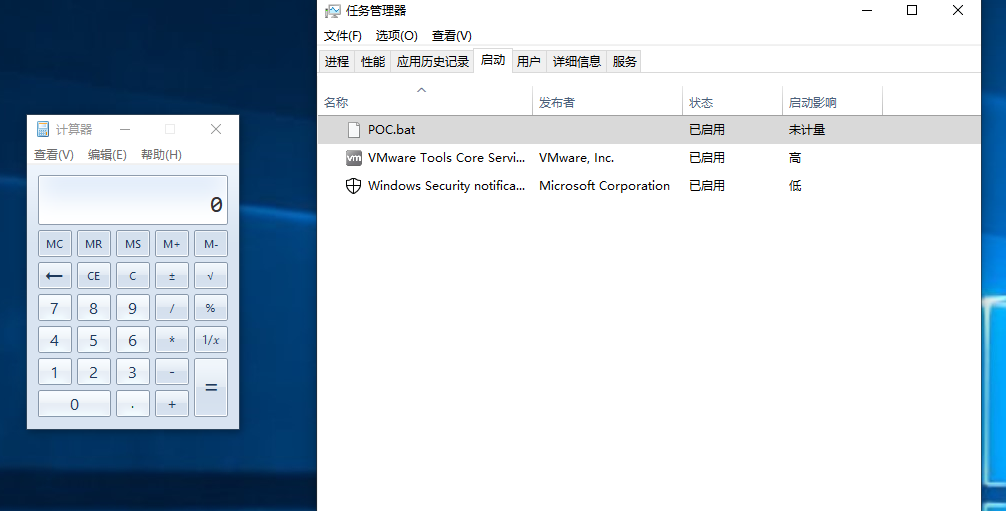1006x511 pixels.
Task: Click the C clear button
Action: coord(133,276)
